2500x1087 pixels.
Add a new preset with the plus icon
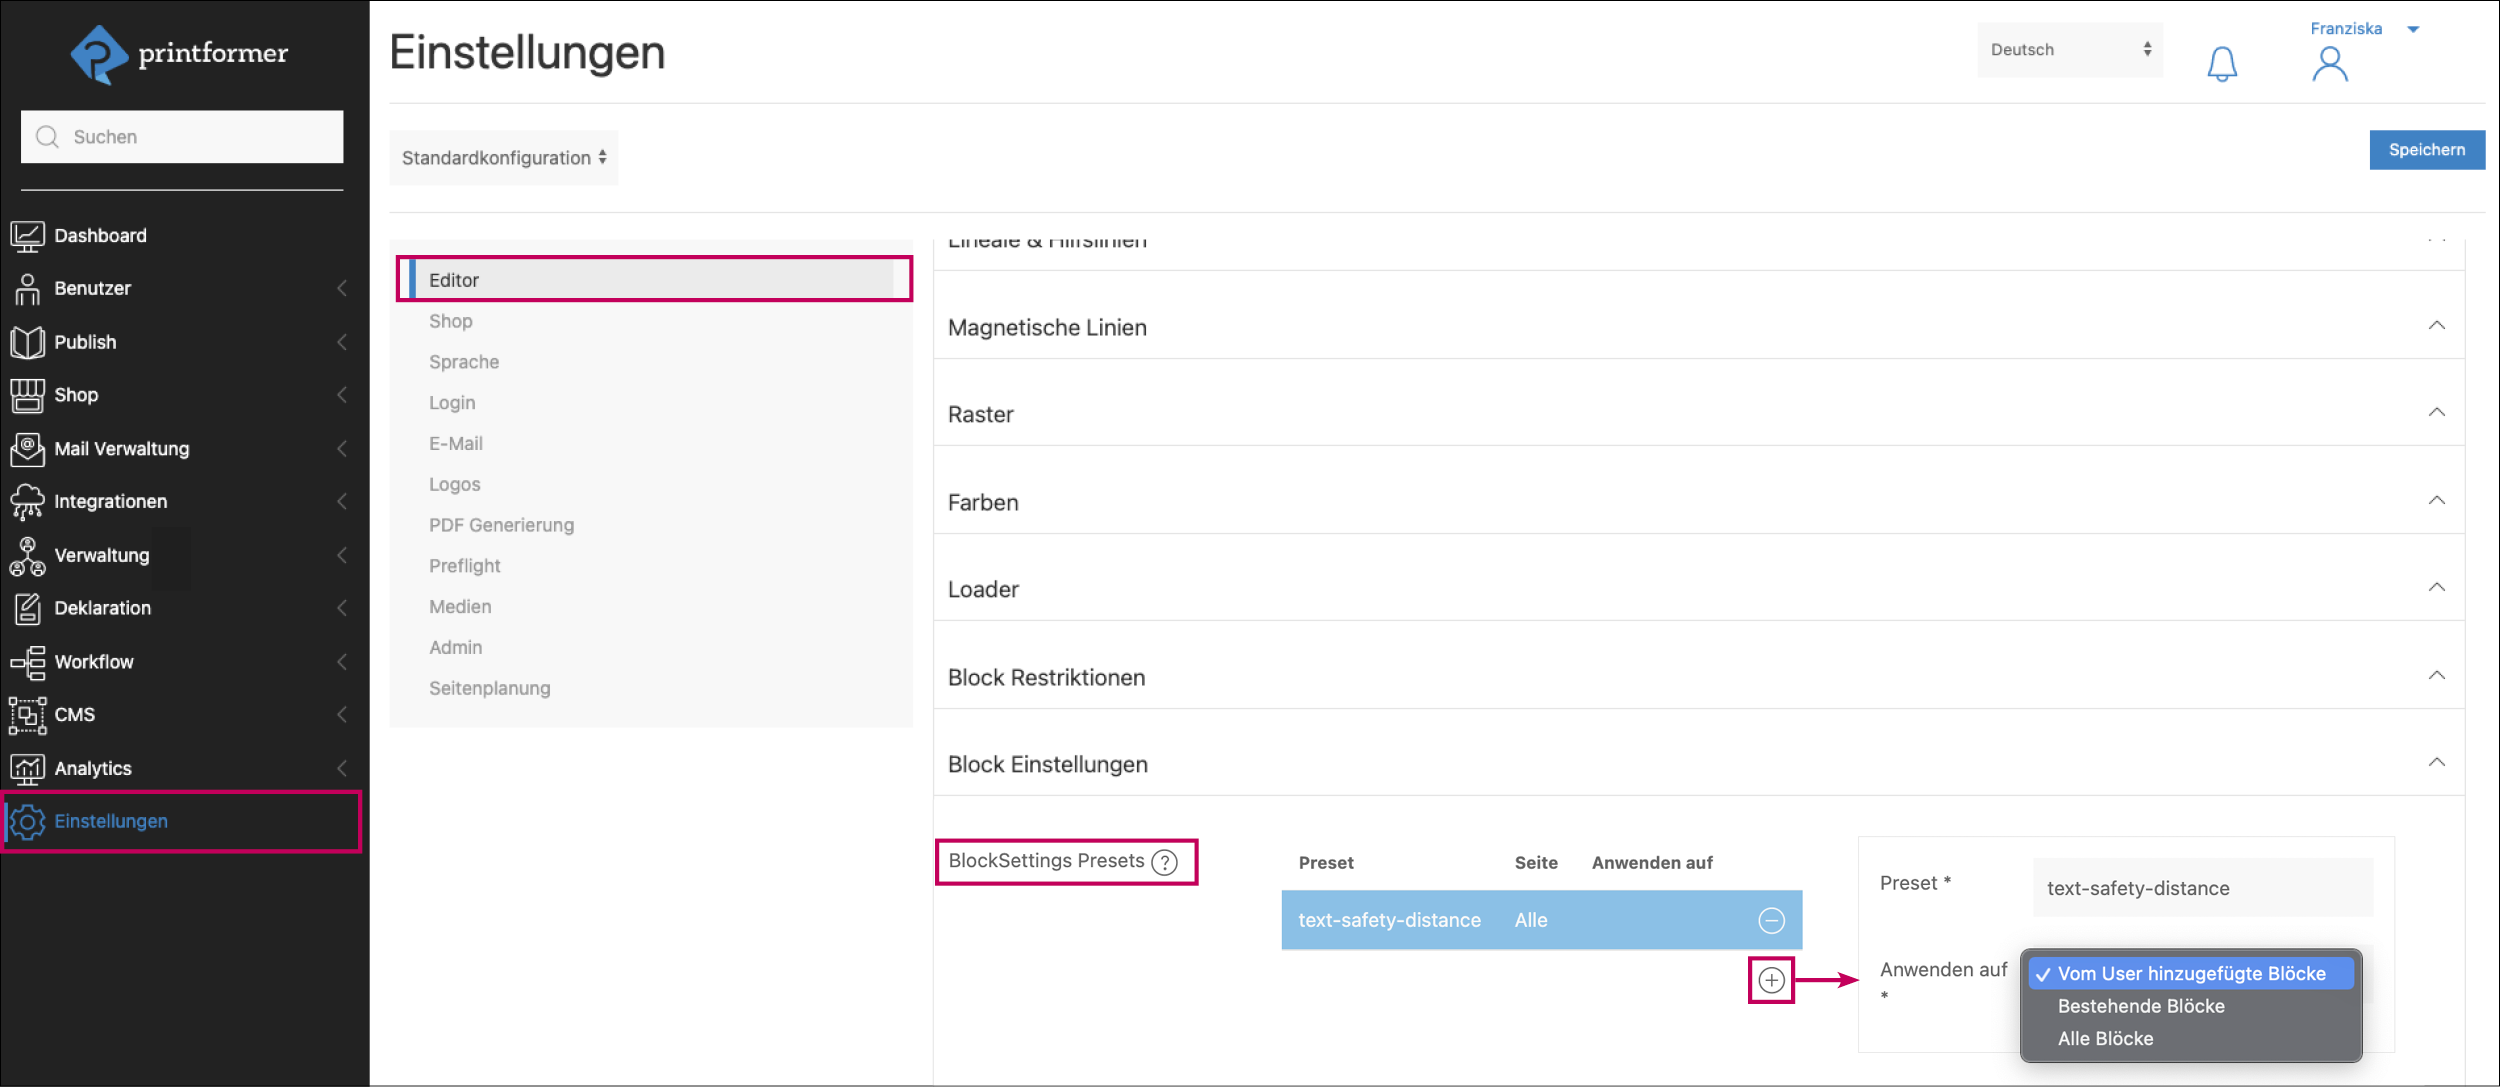[x=1771, y=980]
